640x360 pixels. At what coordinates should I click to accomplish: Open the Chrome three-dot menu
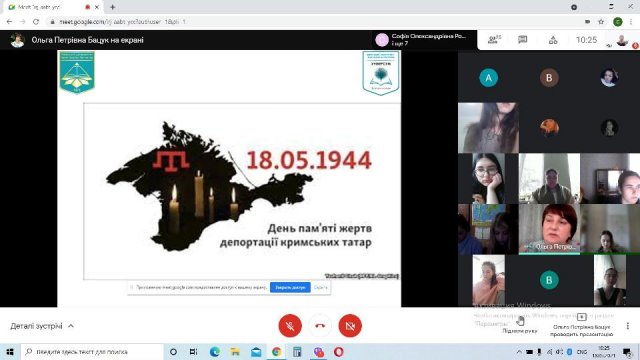pyautogui.click(x=631, y=22)
